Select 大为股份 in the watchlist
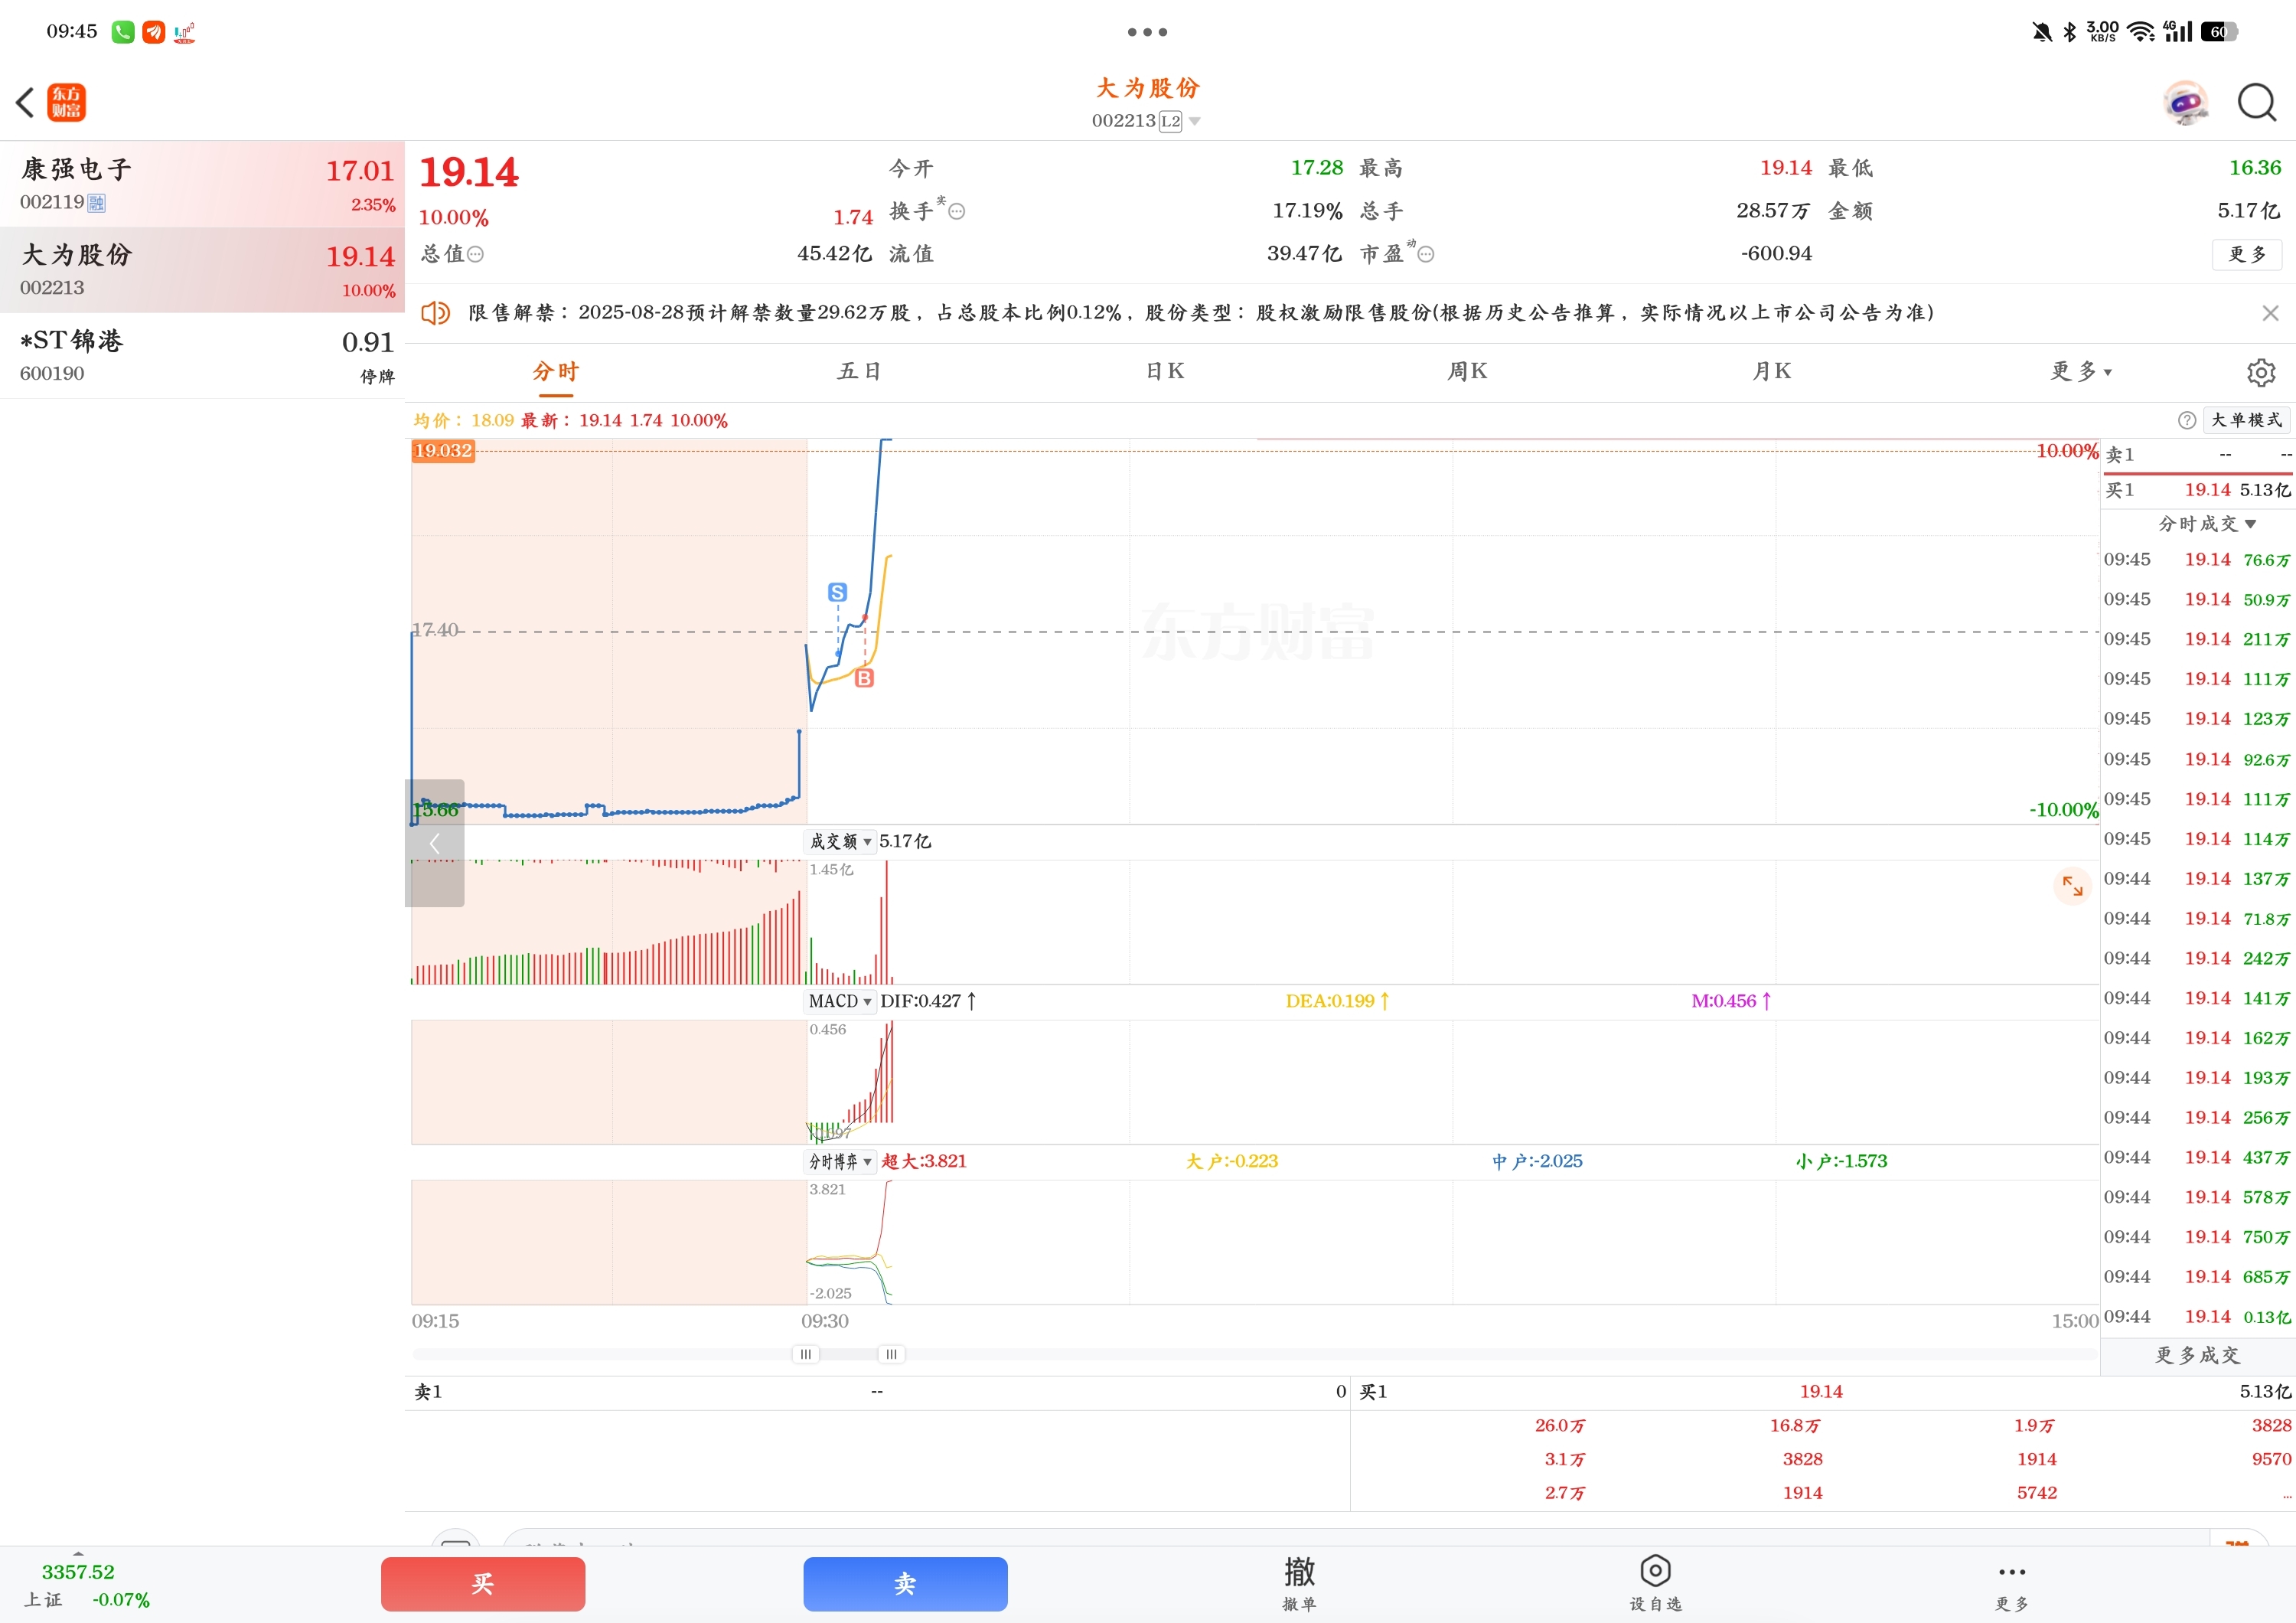The image size is (2296, 1623). click(202, 270)
